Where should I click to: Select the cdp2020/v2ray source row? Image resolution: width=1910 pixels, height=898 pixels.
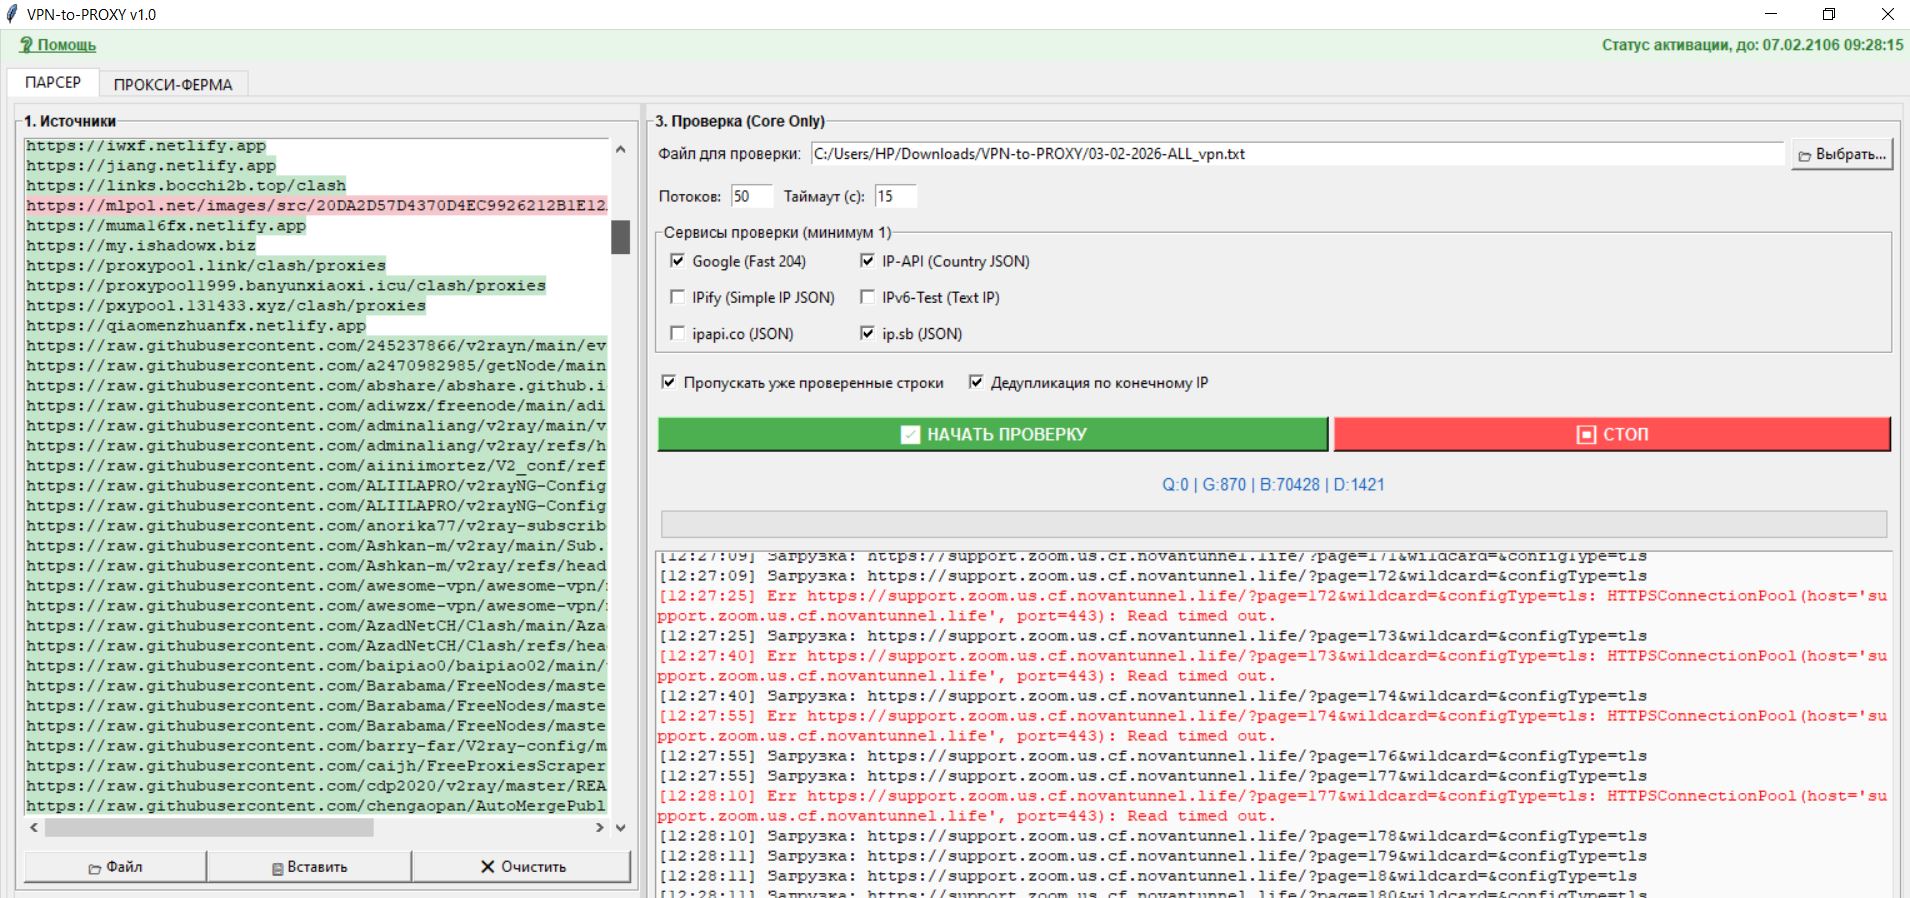316,786
